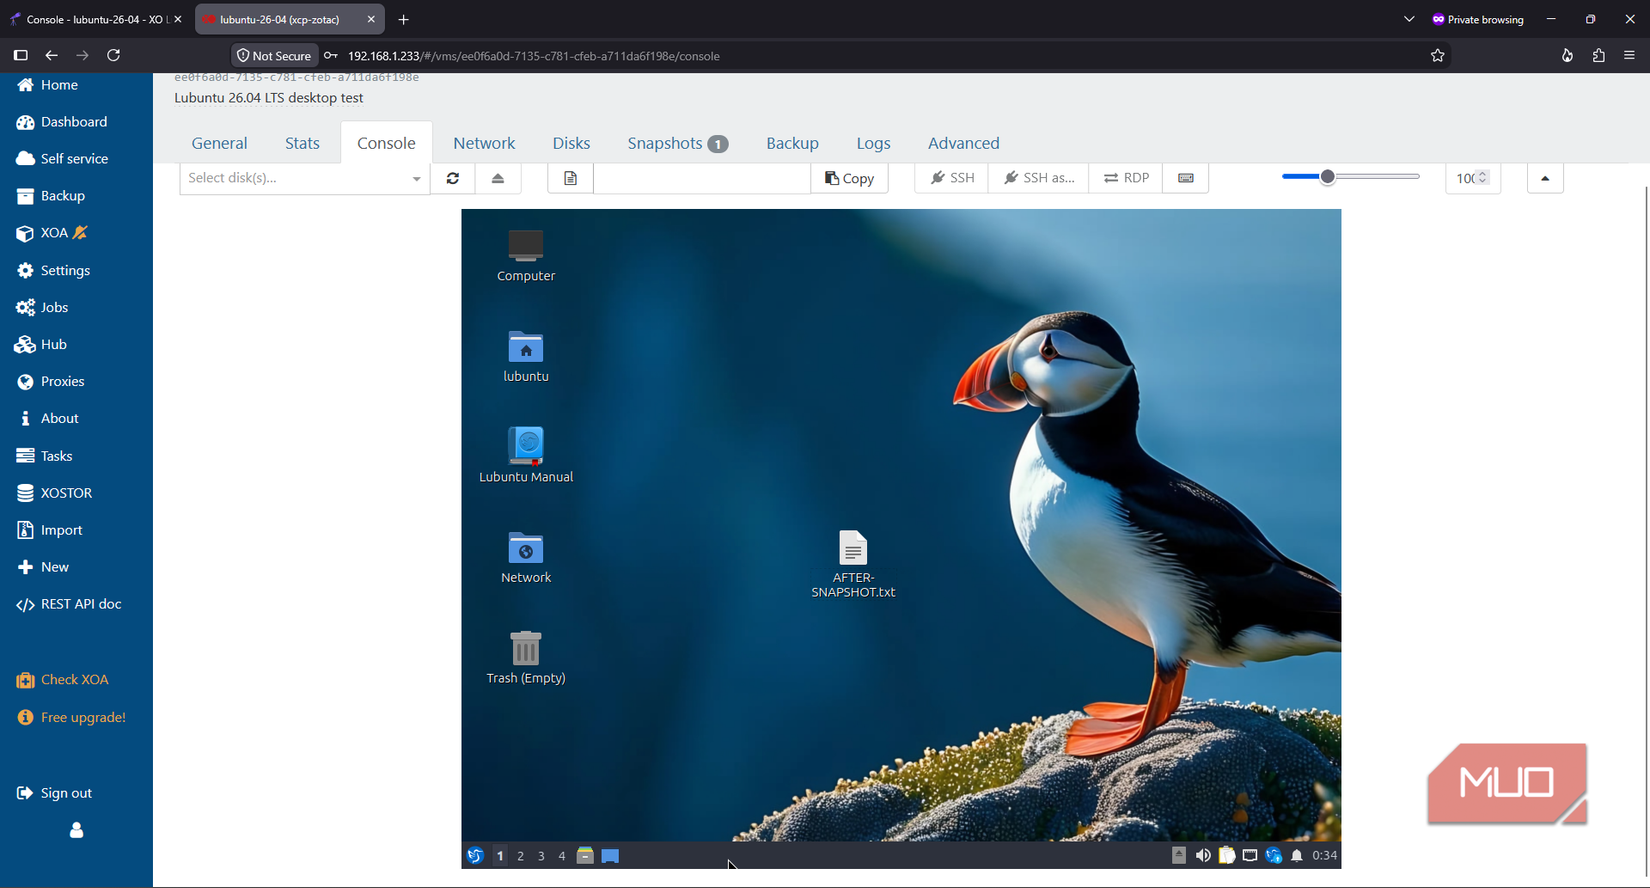Switch to workspace 4 in Lubuntu panel
The image size is (1650, 888).
point(562,856)
